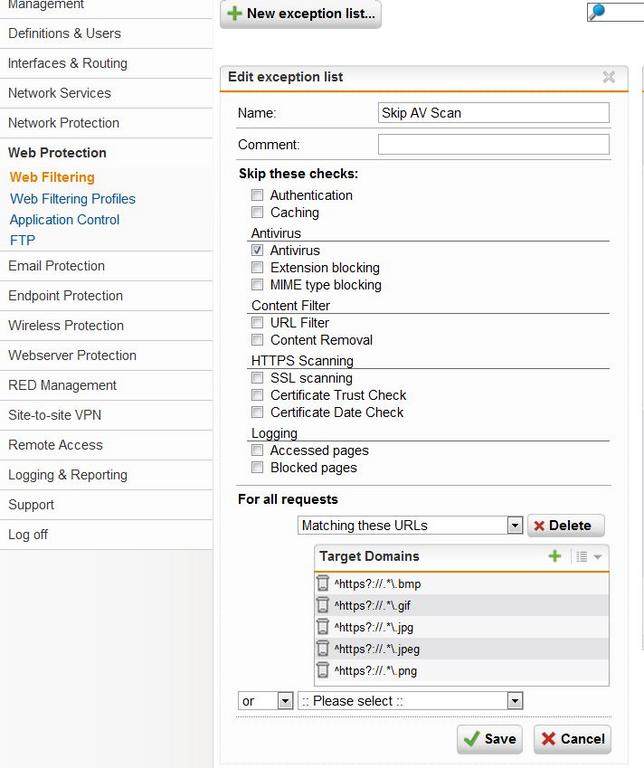
Task: Toggle Accessed pages logging checkbox
Action: click(x=257, y=450)
